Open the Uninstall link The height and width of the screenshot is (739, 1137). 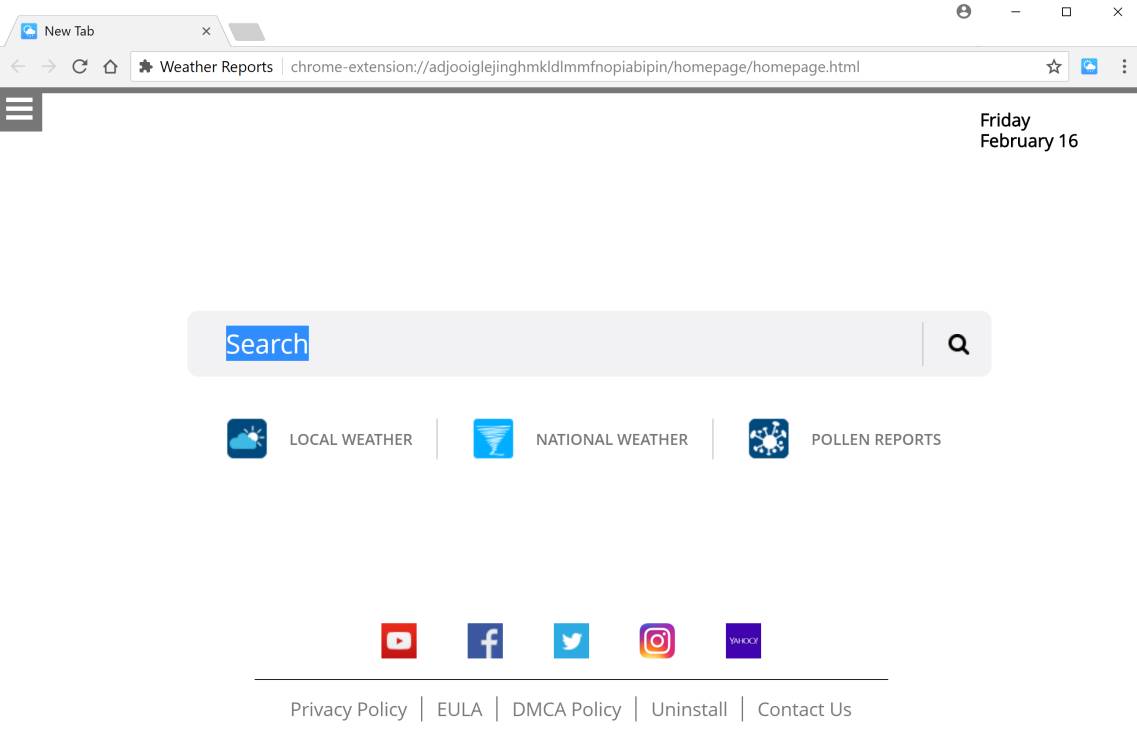pos(689,708)
